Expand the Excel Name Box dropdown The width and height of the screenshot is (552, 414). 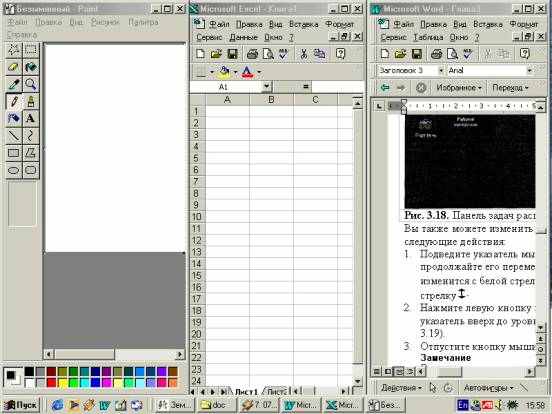266,86
